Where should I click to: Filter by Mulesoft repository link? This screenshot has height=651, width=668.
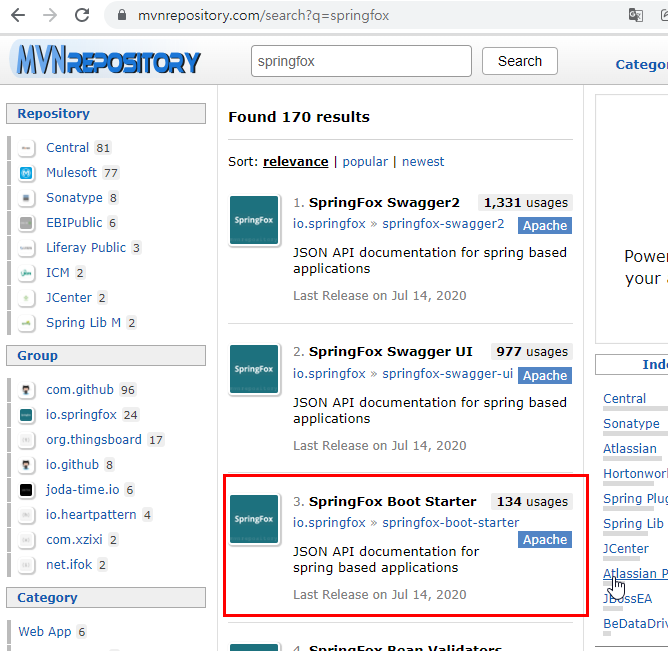tap(71, 173)
